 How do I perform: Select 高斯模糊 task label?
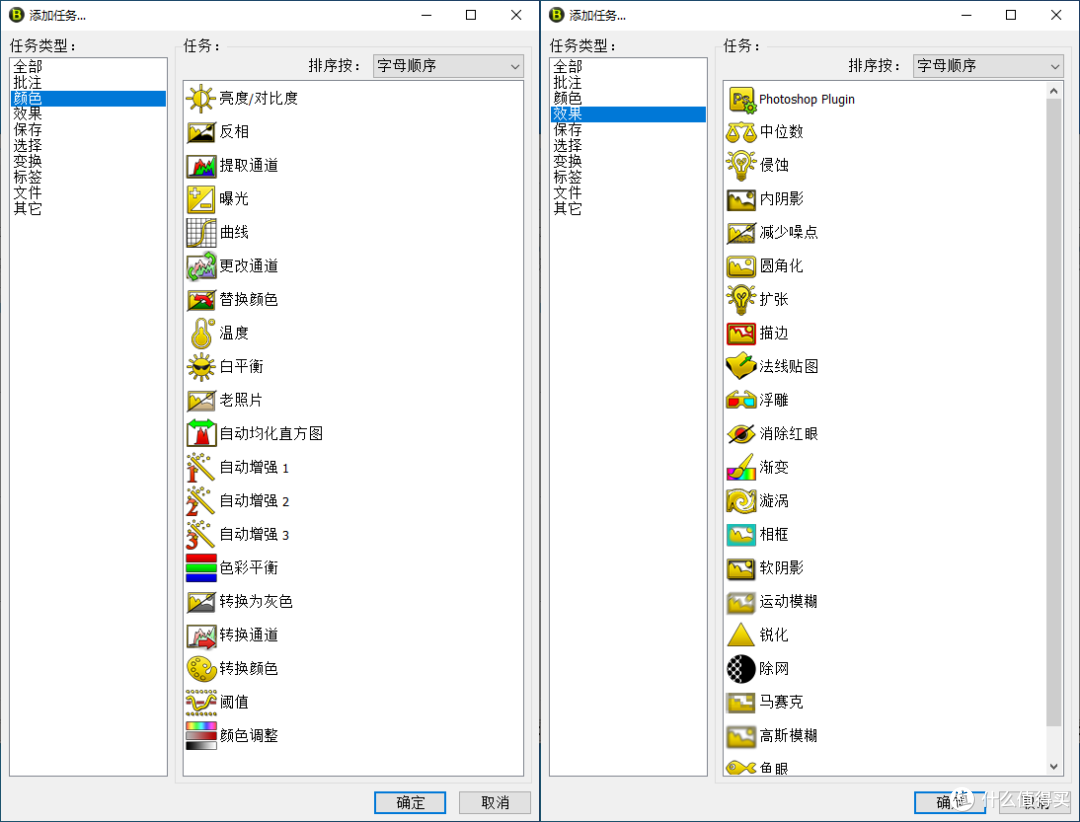tap(789, 736)
